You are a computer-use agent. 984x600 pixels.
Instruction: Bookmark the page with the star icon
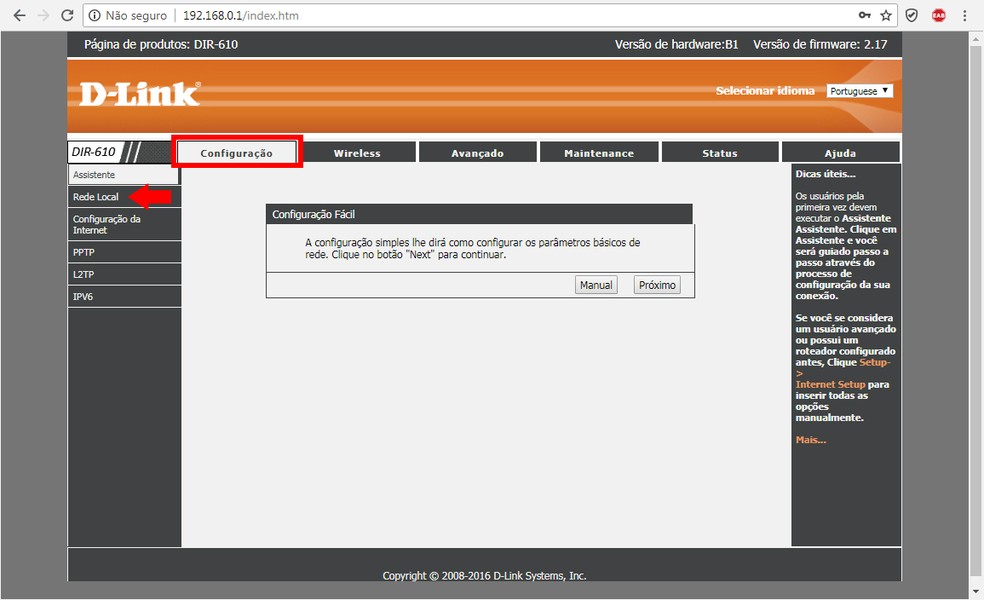point(885,16)
